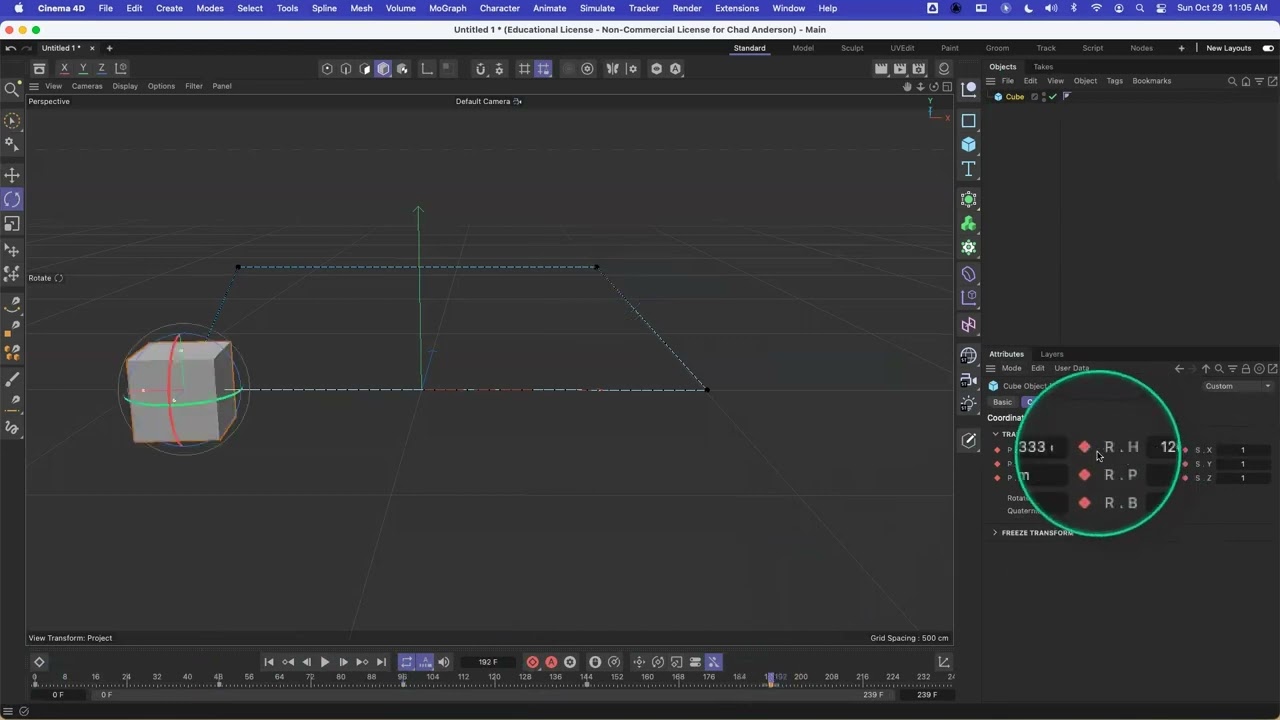The height and width of the screenshot is (720, 1280).
Task: Add a Text spline using T icon
Action: click(968, 169)
